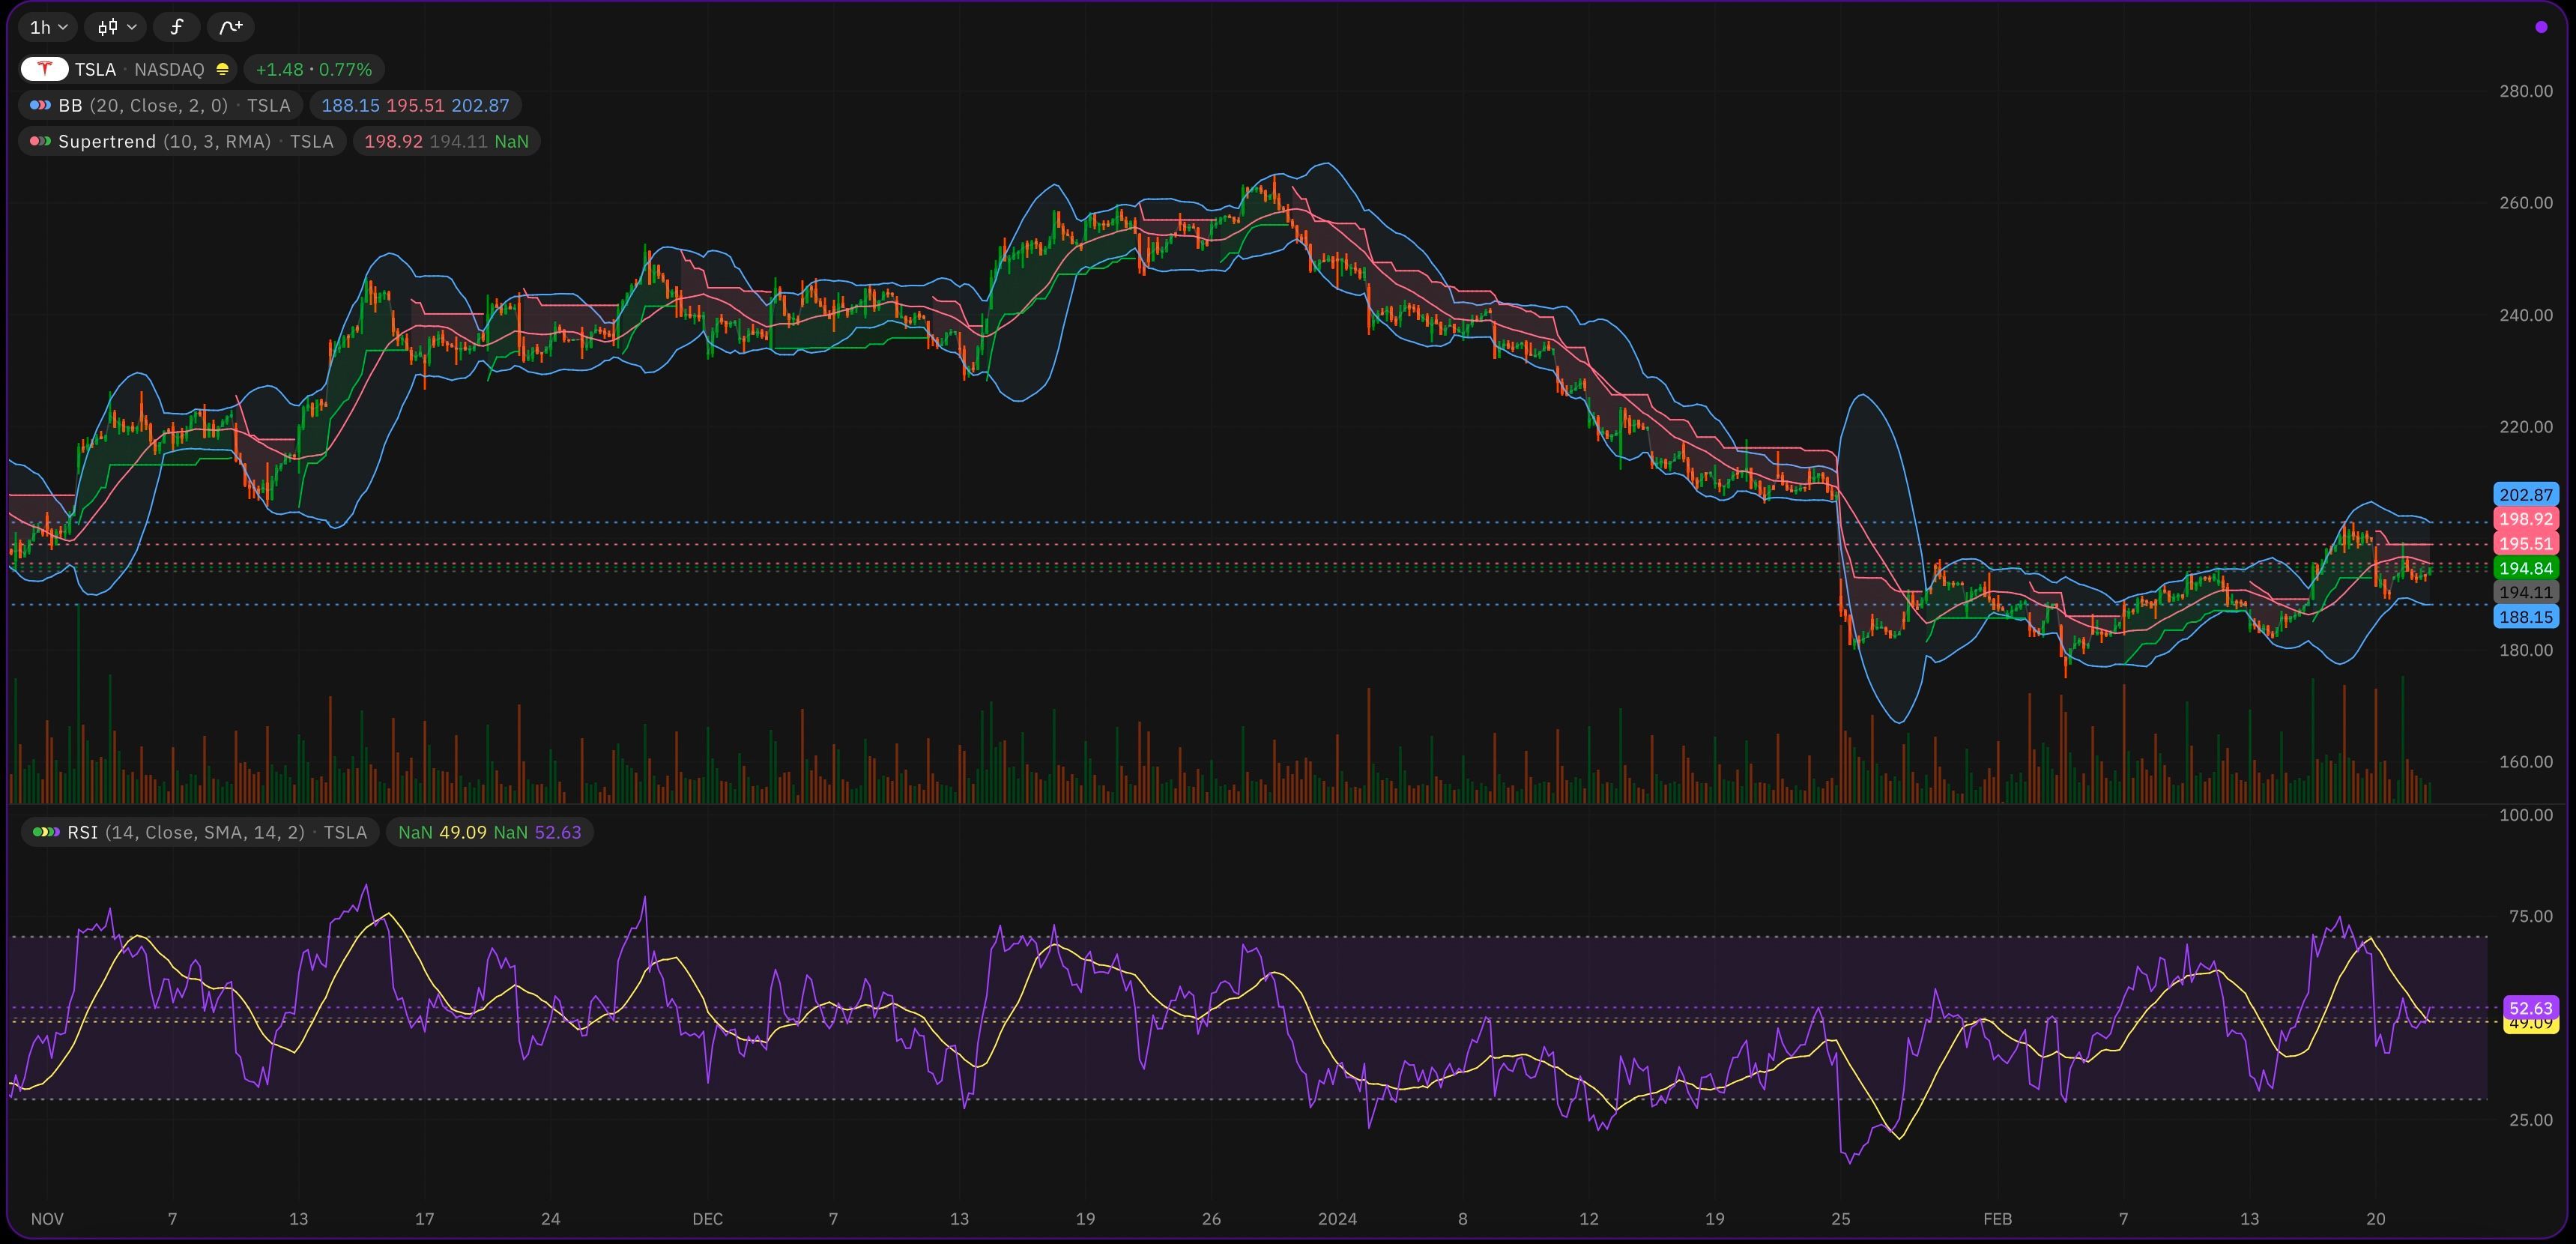Click the BB indicator color dots
This screenshot has width=2576, height=1244.
[x=40, y=105]
